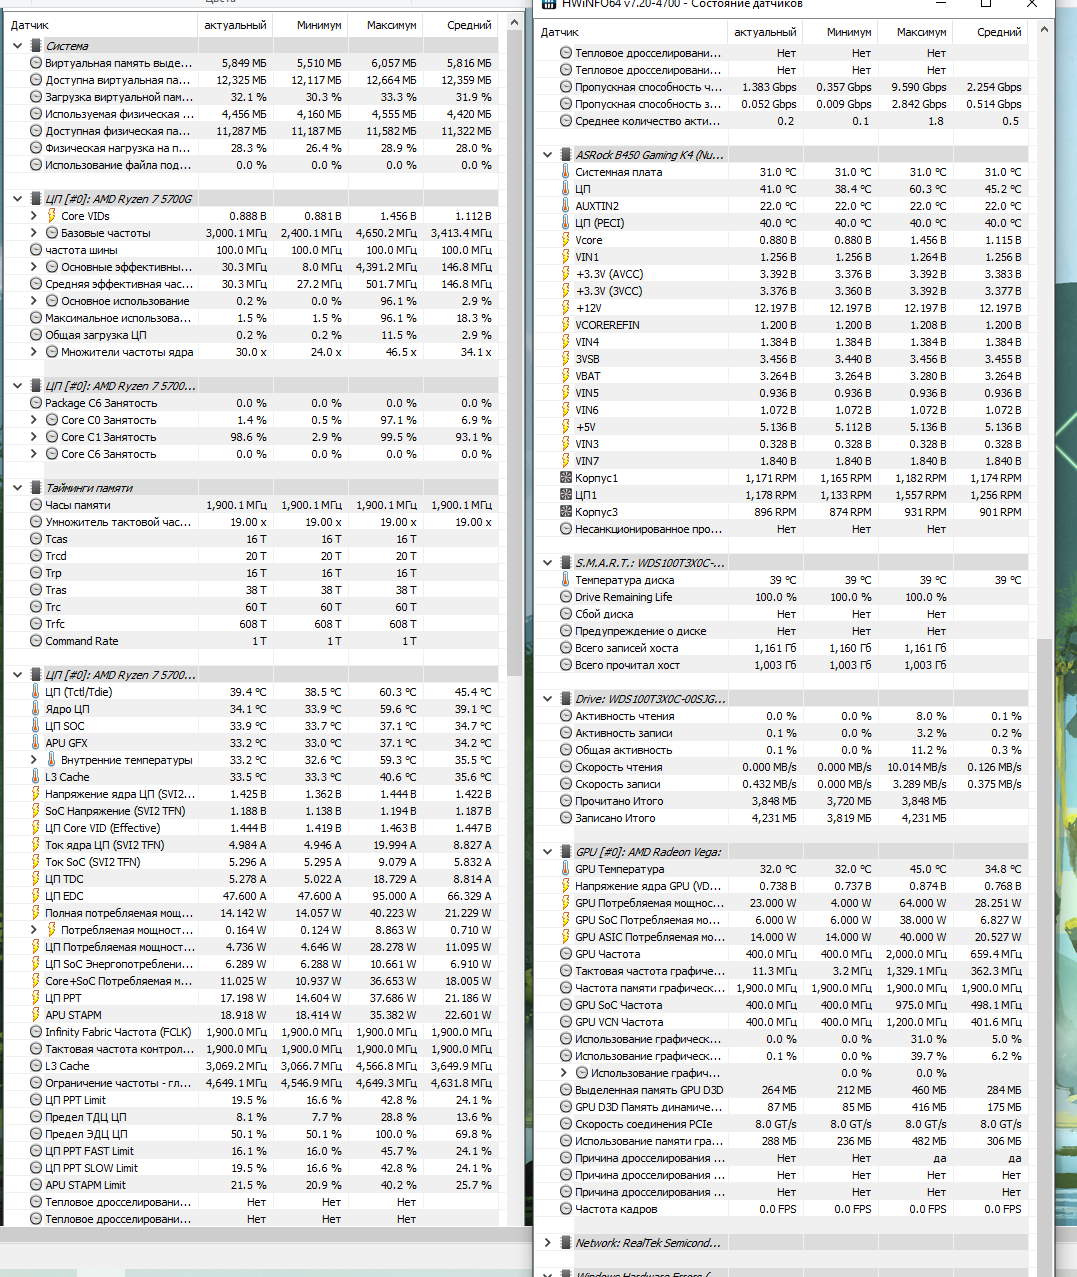1077x1277 pixels.
Task: Click the thermometer icon for ЦП SOC
Action: tap(36, 726)
